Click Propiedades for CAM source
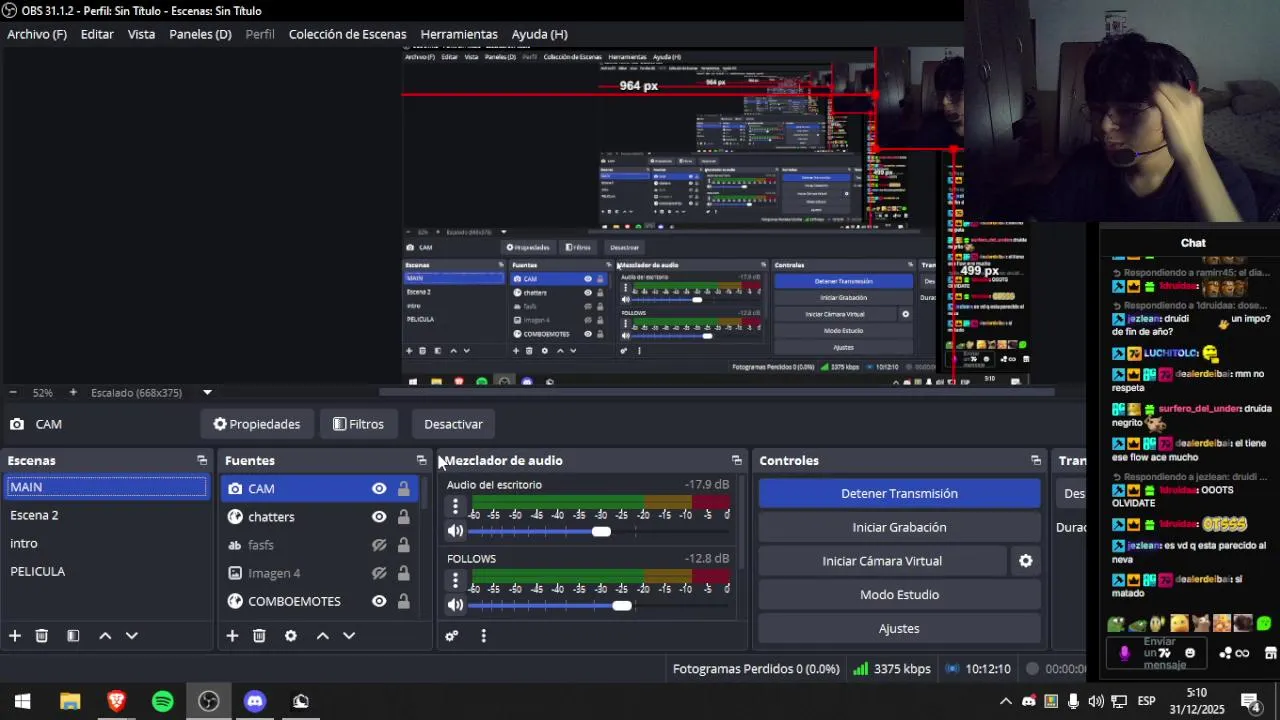This screenshot has width=1280, height=720. coord(257,424)
